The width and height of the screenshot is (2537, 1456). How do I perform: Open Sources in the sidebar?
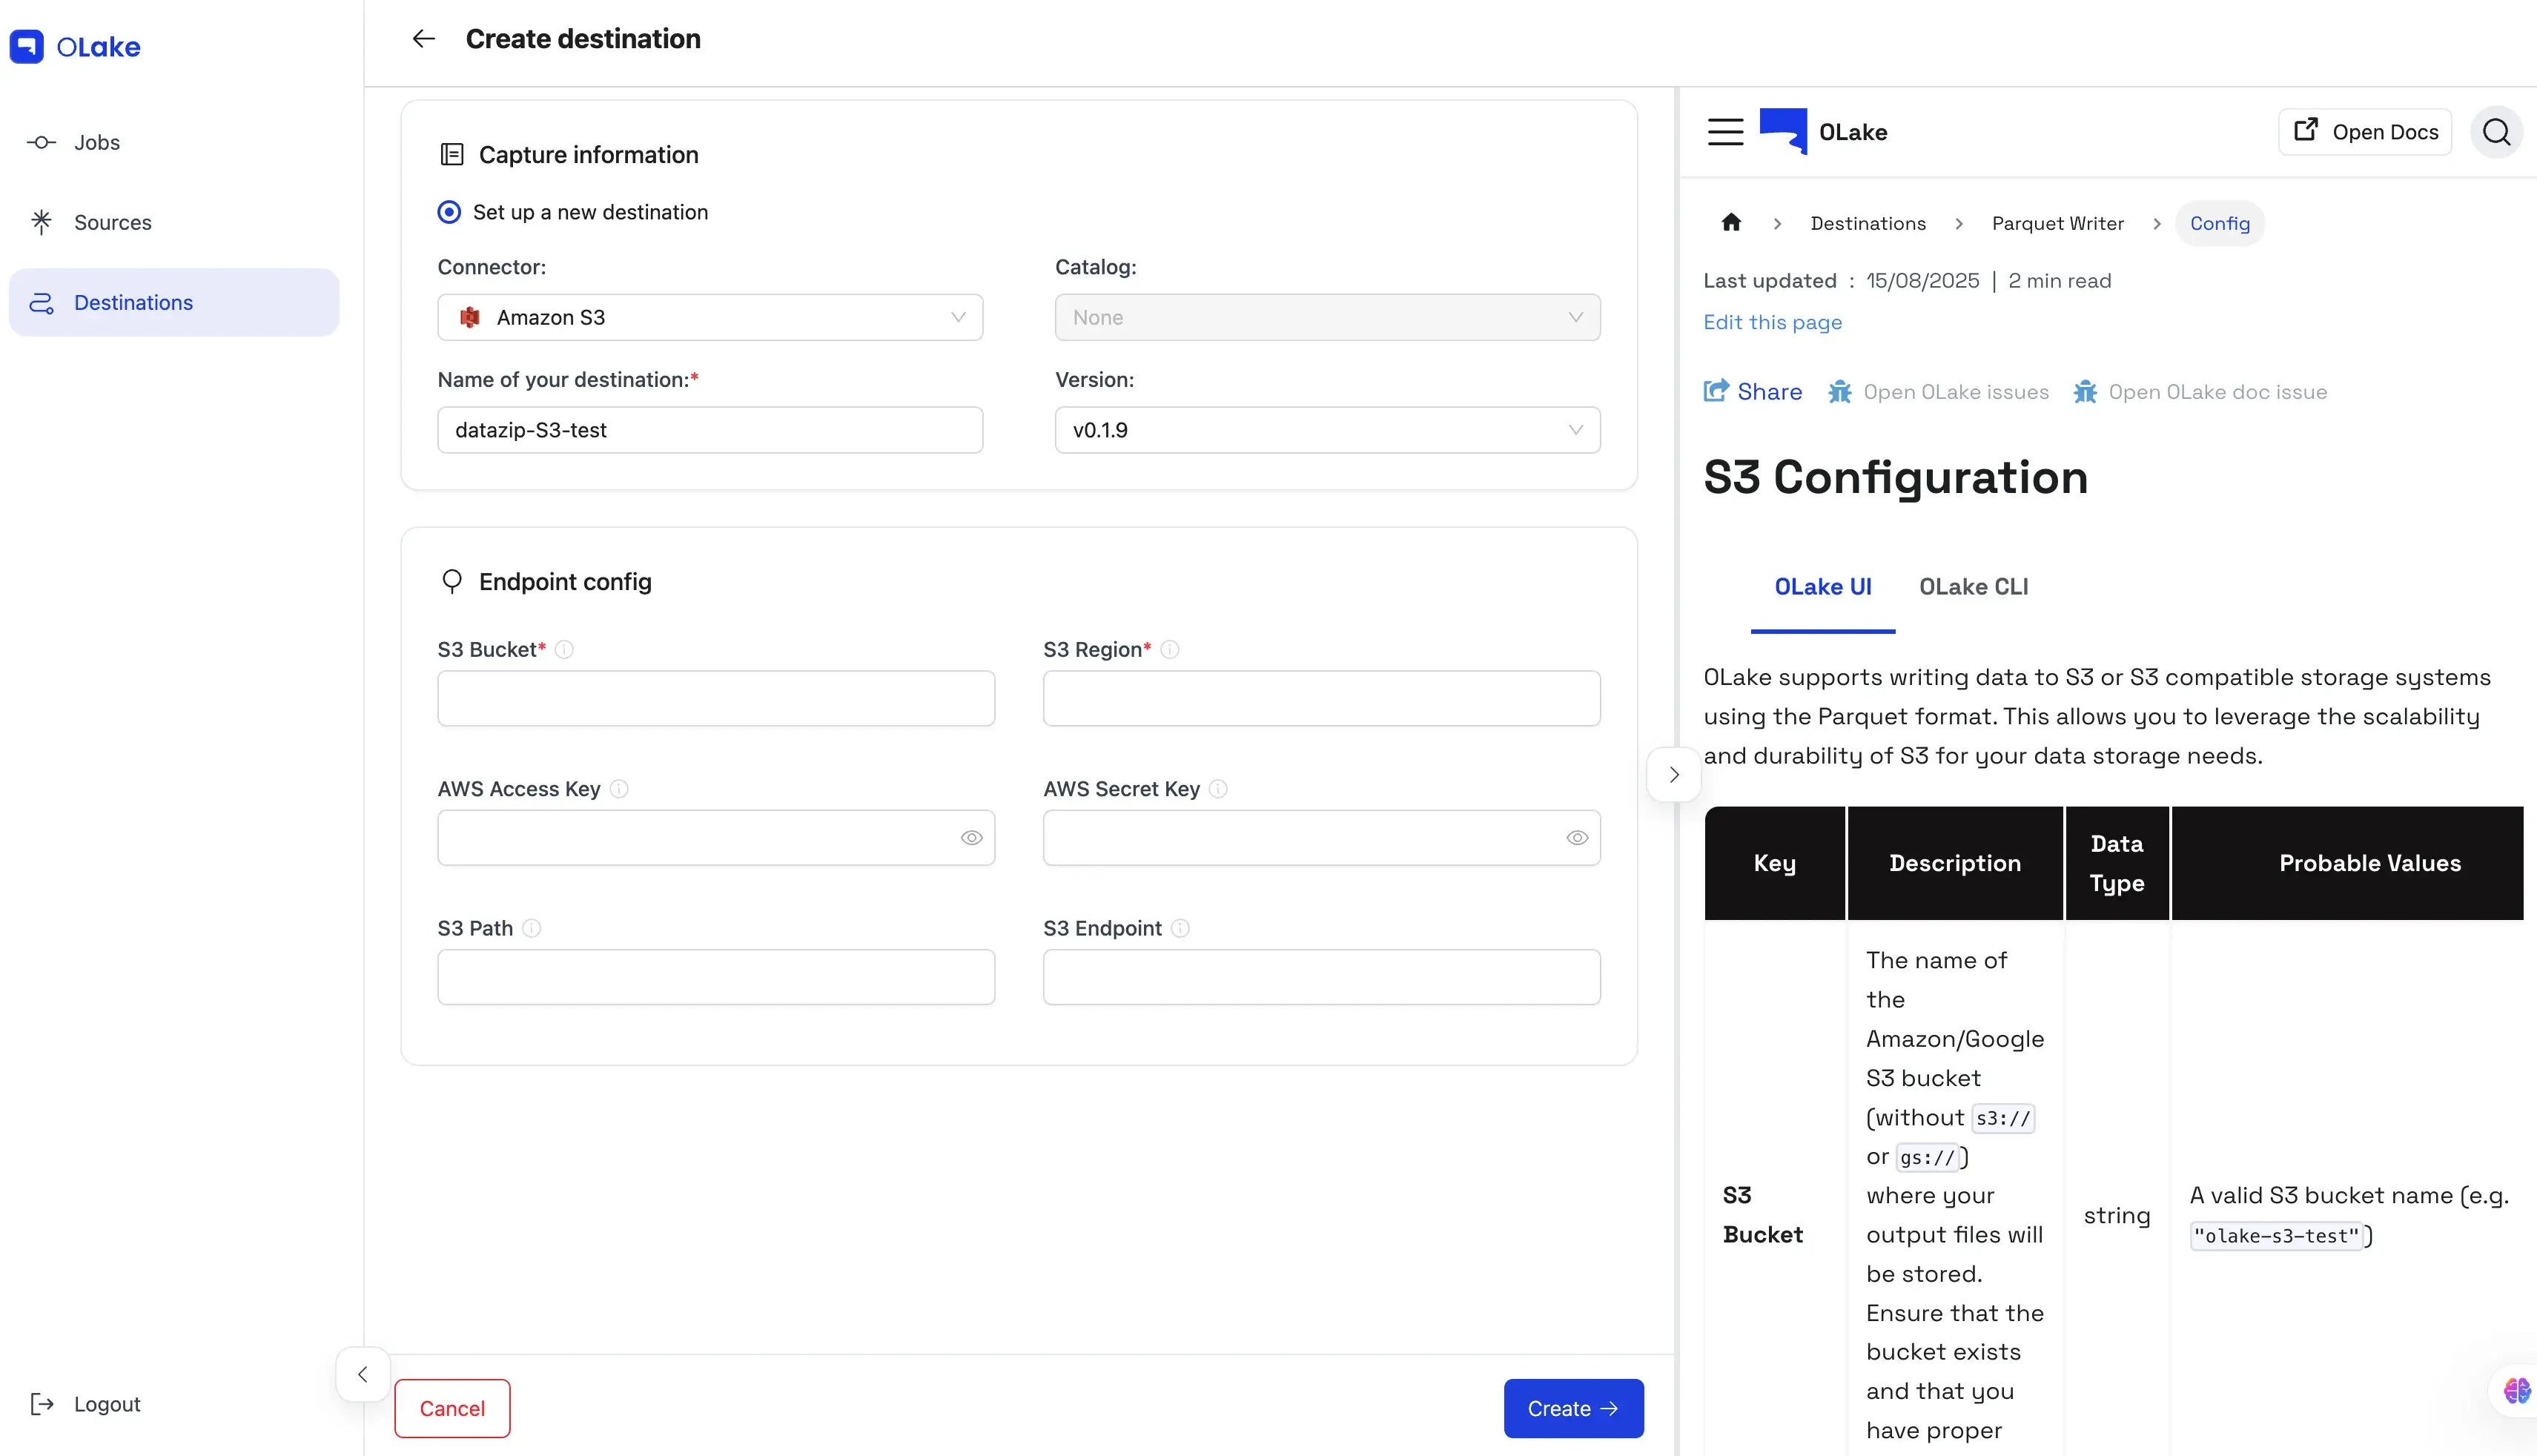[112, 222]
